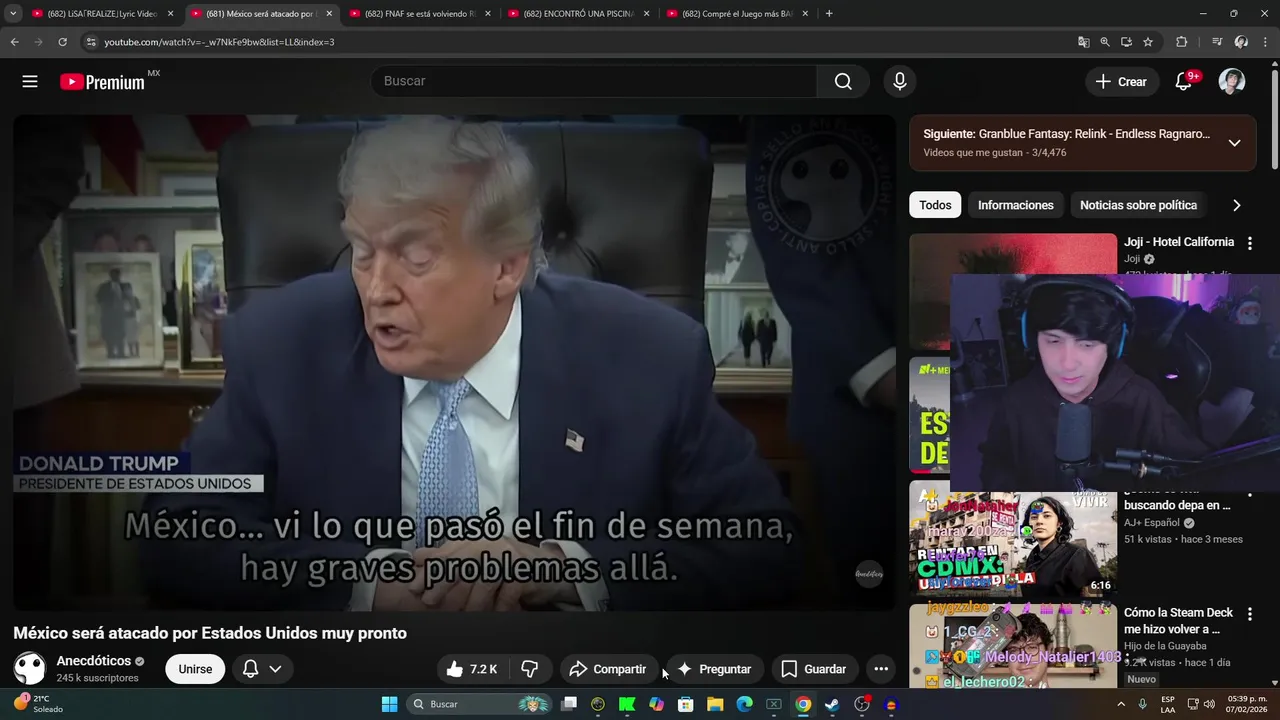Viewport: 1280px width, 720px height.
Task: Click the browser address bar URL
Action: pos(219,42)
